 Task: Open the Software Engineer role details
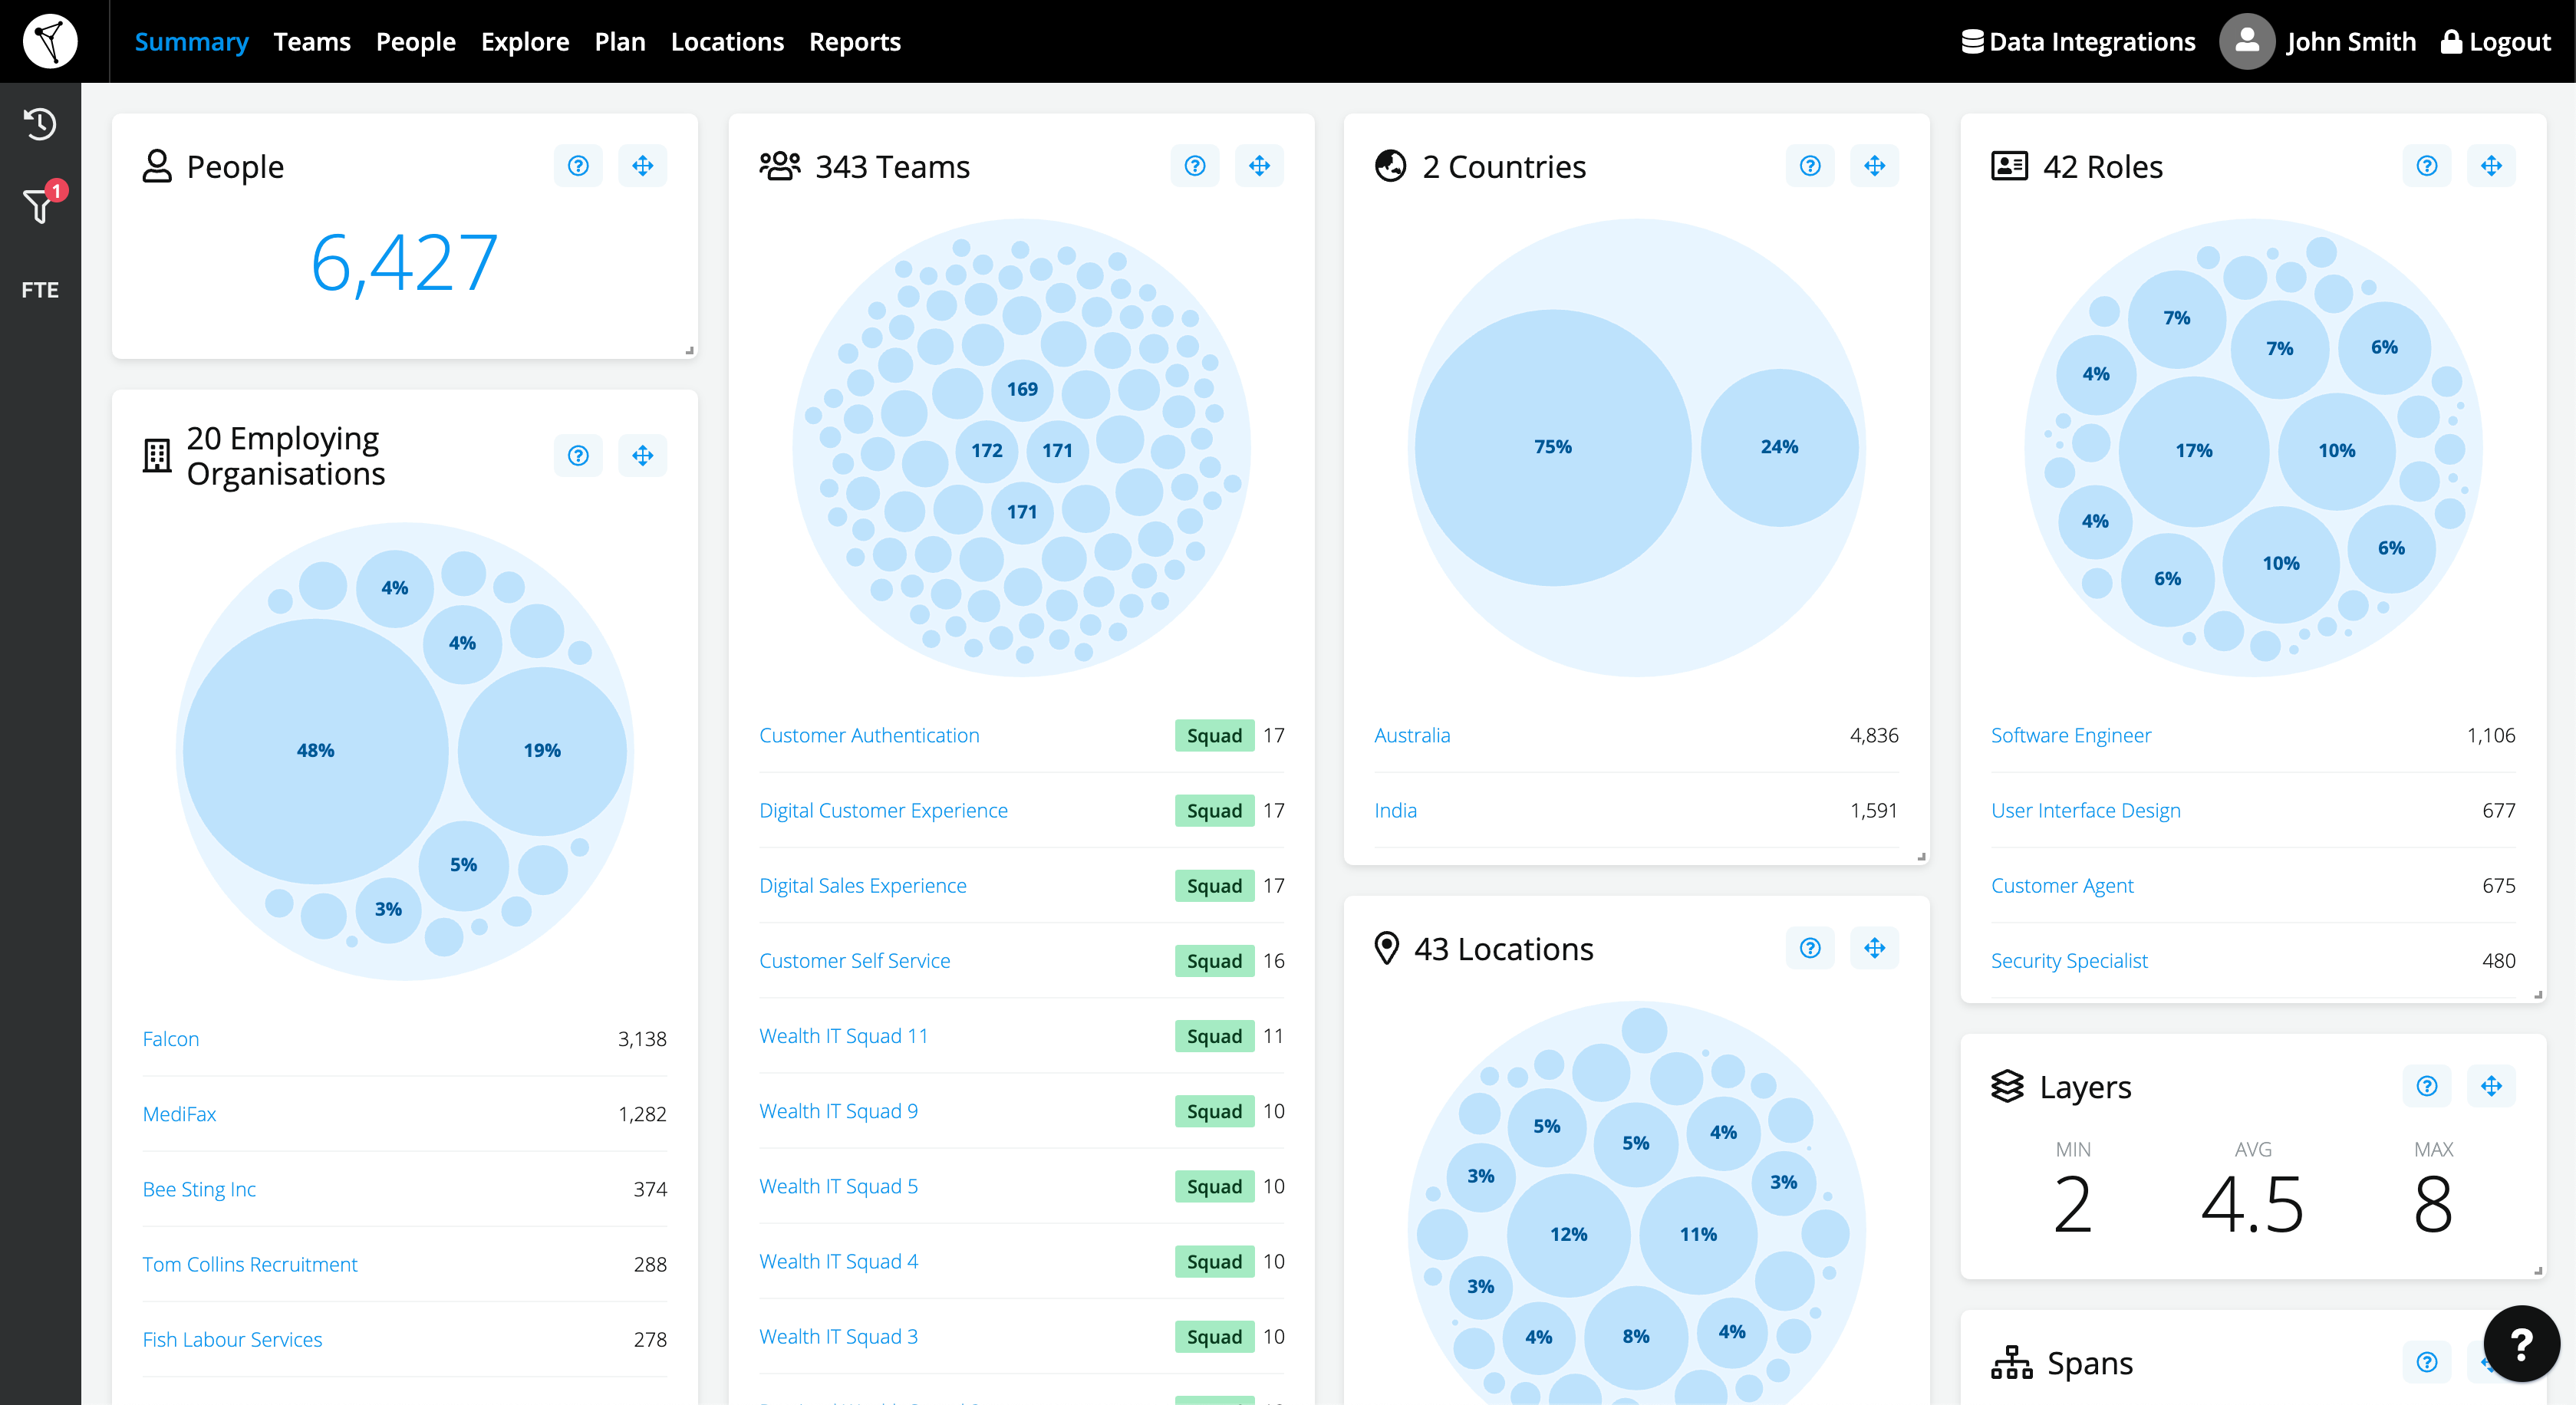pyautogui.click(x=2071, y=735)
